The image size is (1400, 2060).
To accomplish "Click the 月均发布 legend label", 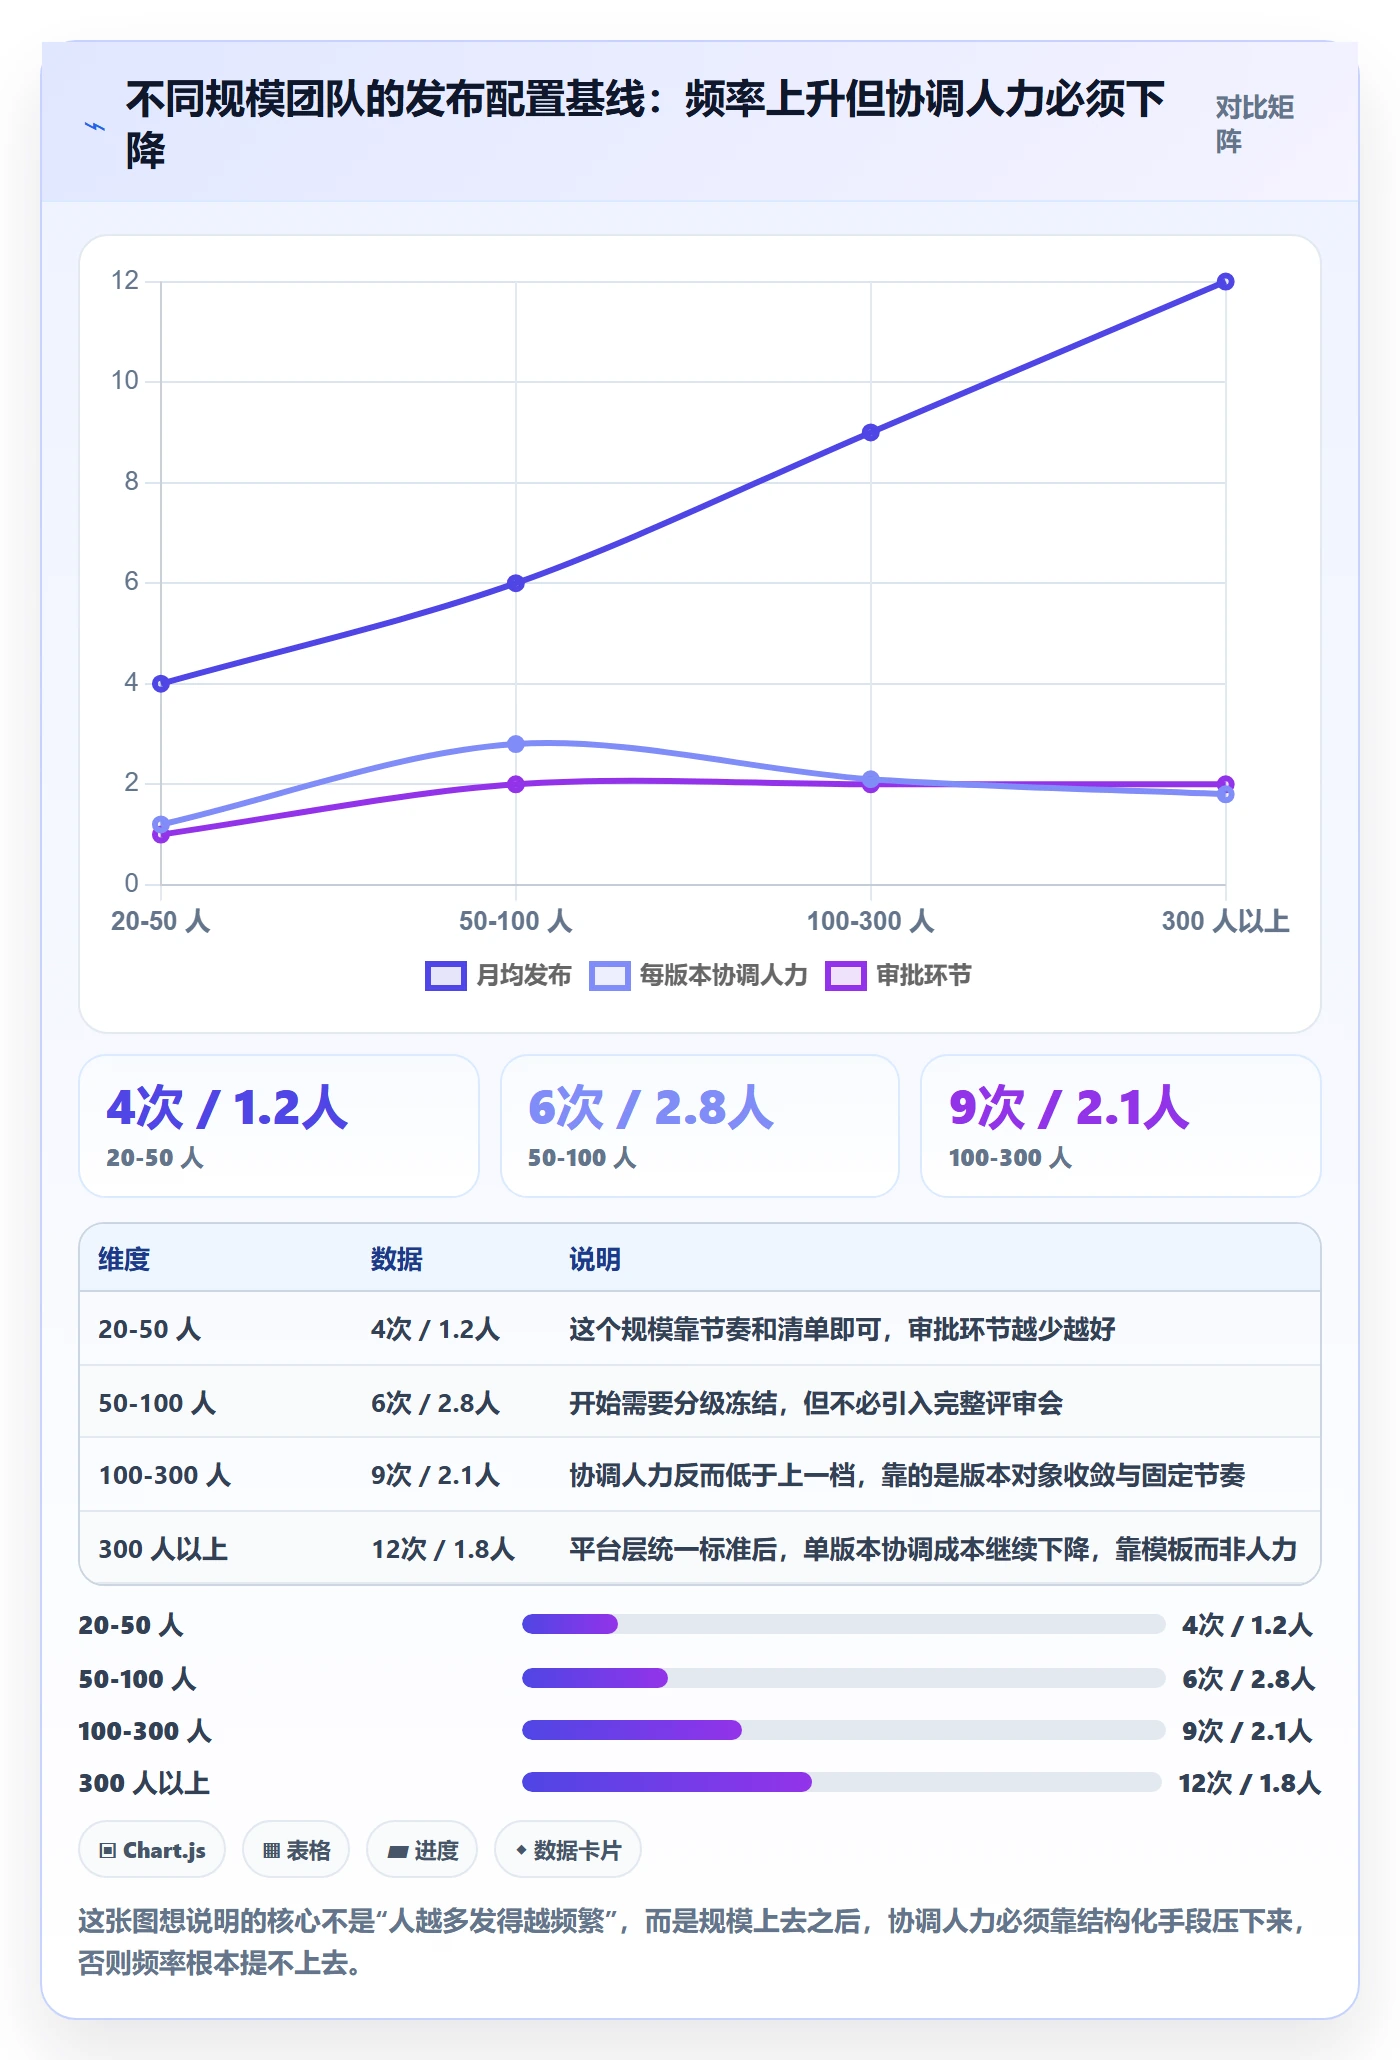I will tap(523, 975).
